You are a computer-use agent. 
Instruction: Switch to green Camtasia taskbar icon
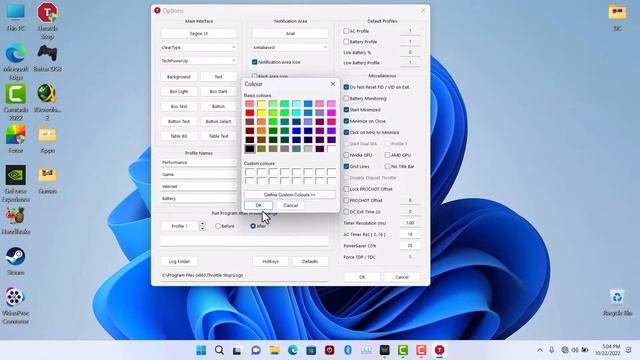(x=403, y=350)
